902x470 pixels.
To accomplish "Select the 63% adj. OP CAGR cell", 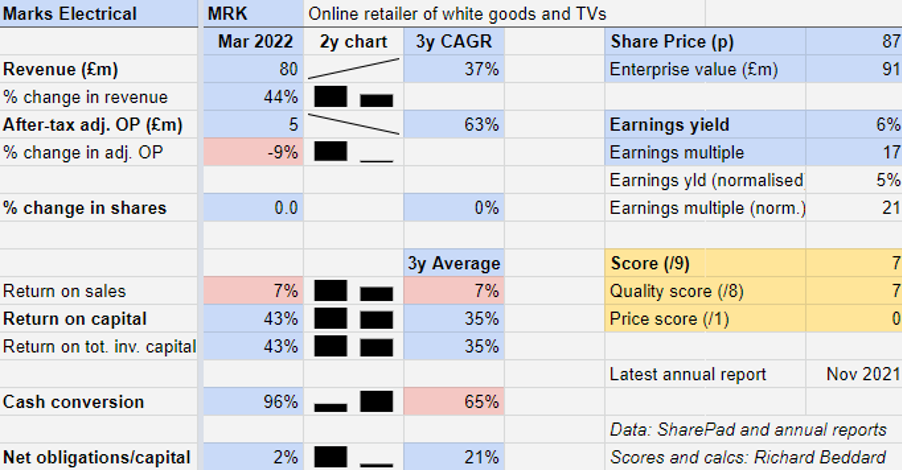I will coord(454,124).
